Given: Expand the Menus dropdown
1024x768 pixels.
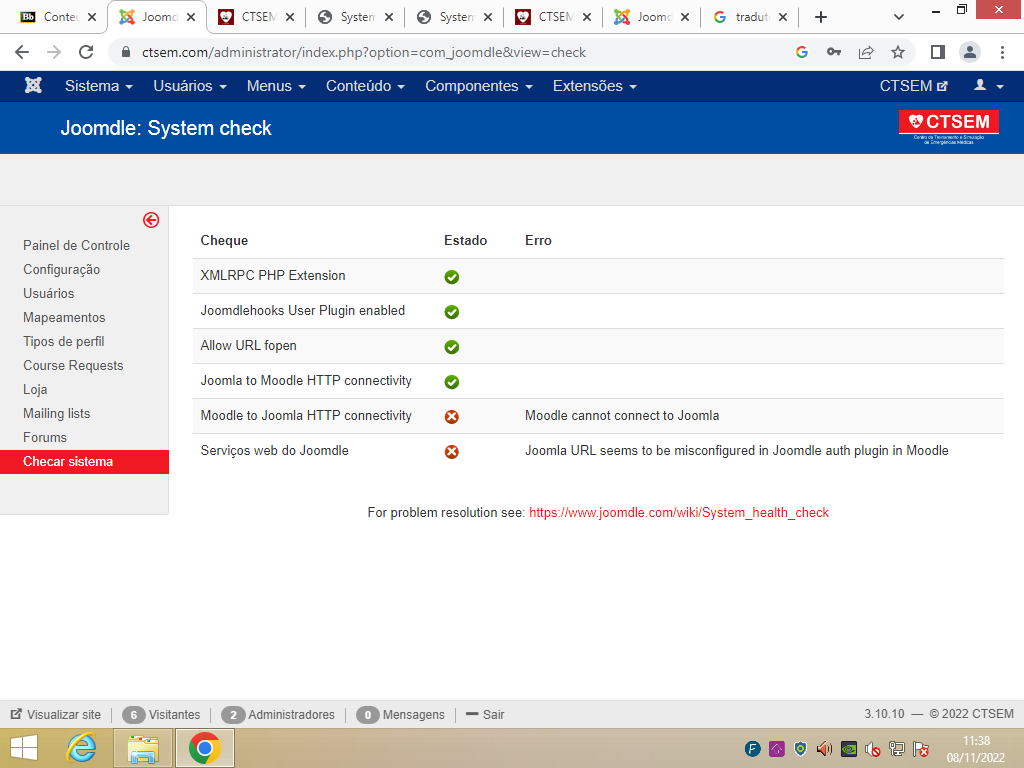Looking at the screenshot, I should click(276, 86).
